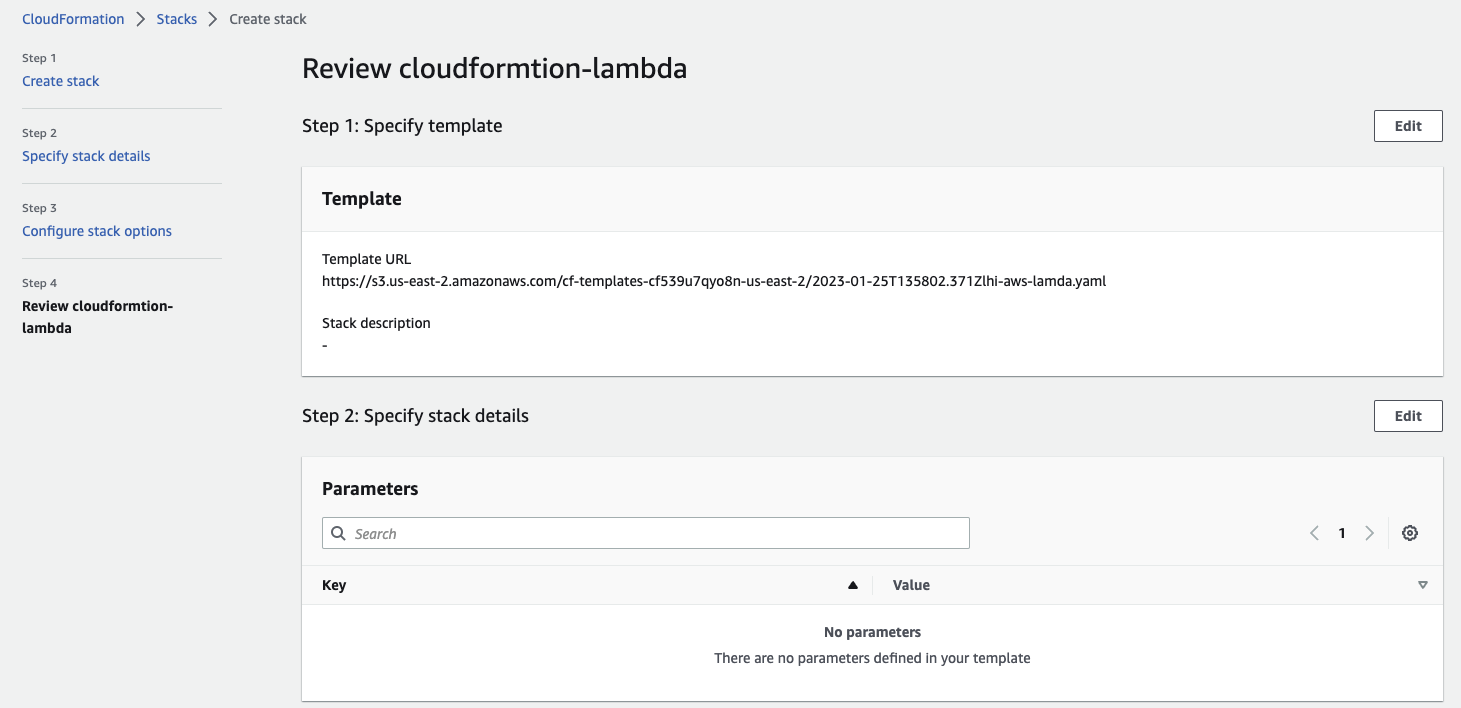The width and height of the screenshot is (1461, 708).
Task: Click the Key column ascending sort arrow
Action: point(853,585)
